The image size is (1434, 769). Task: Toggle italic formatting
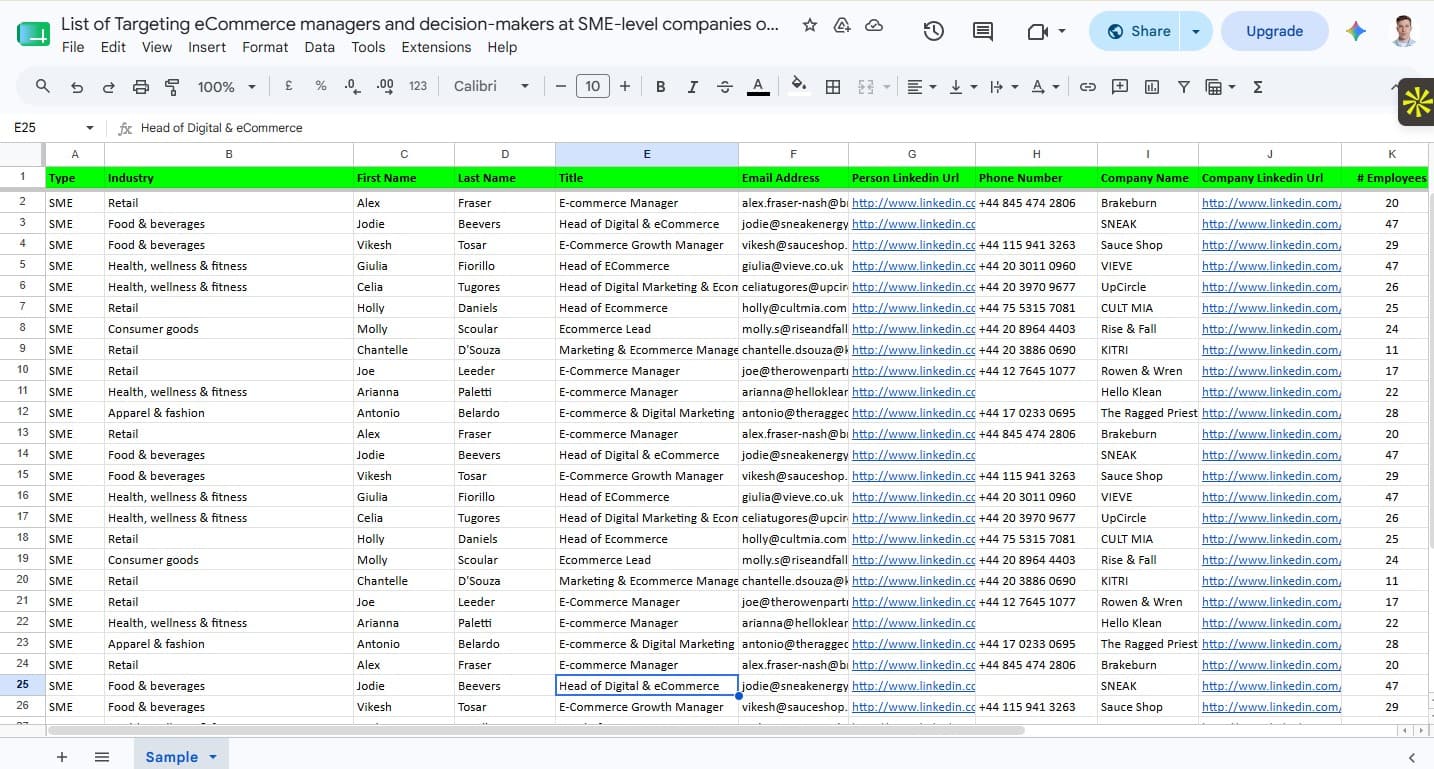point(692,87)
